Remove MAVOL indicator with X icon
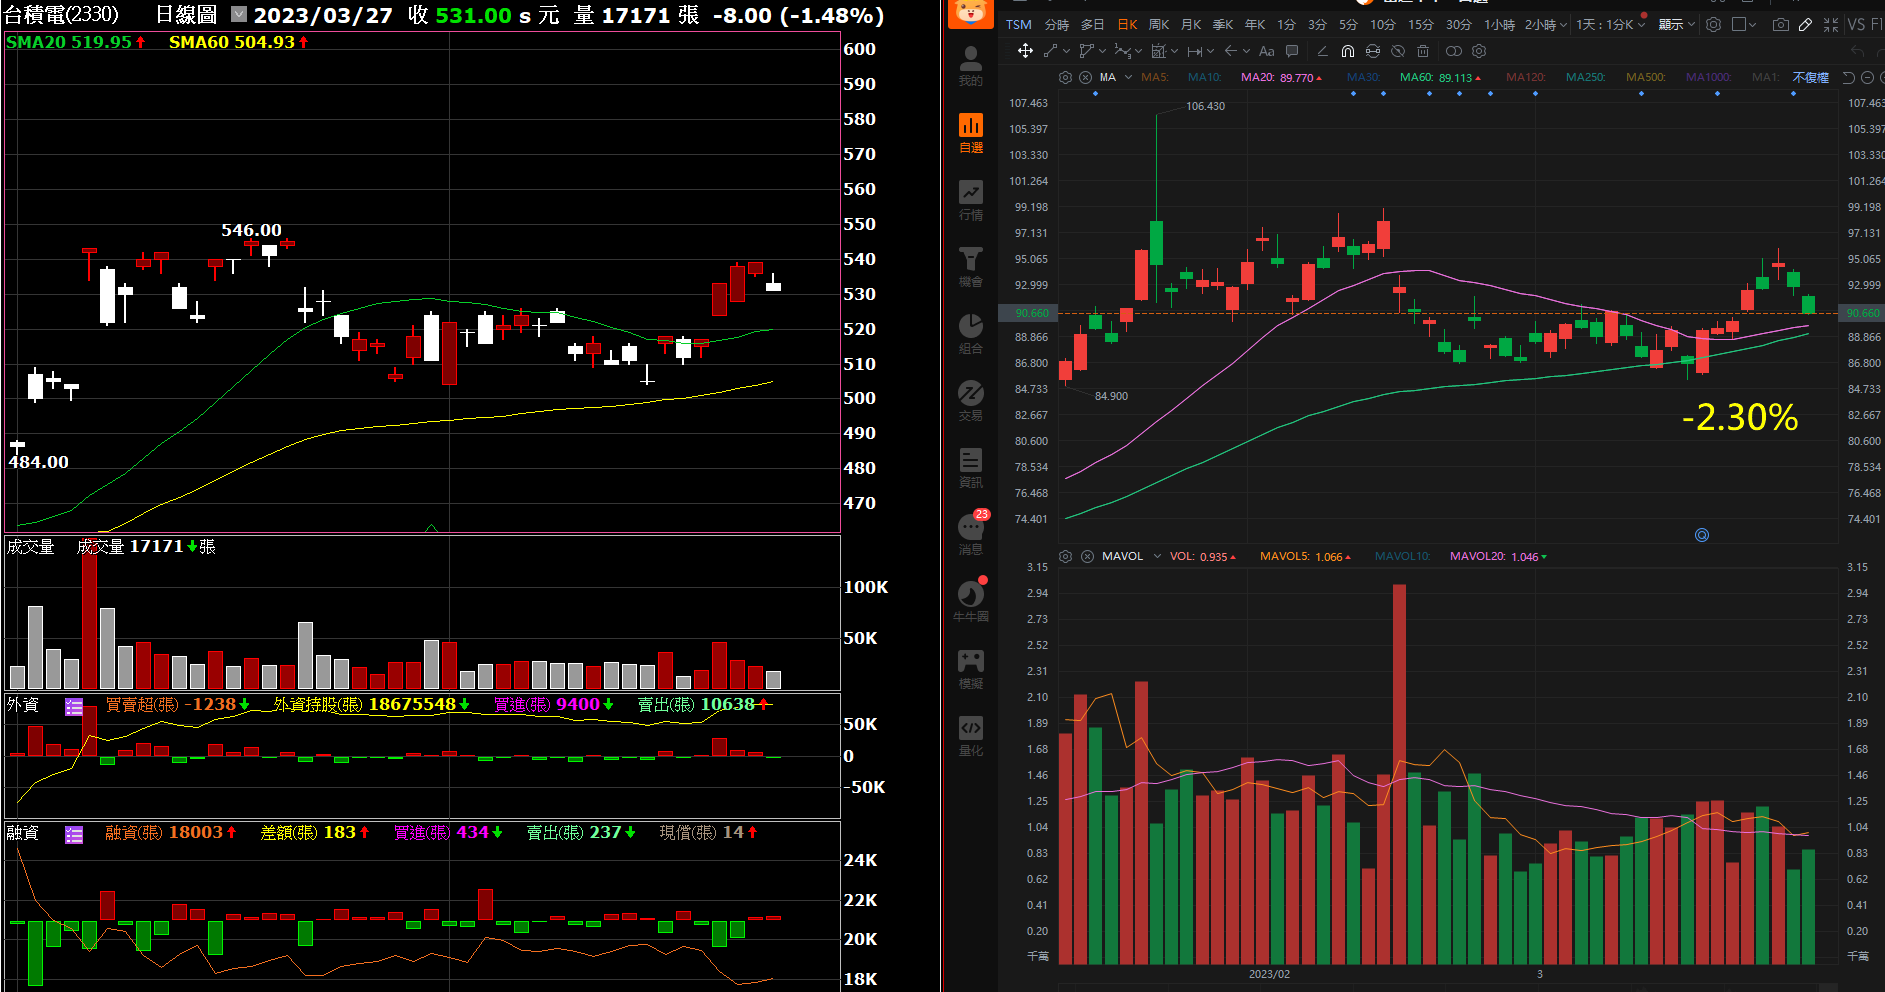This screenshot has width=1885, height=992. [1087, 556]
